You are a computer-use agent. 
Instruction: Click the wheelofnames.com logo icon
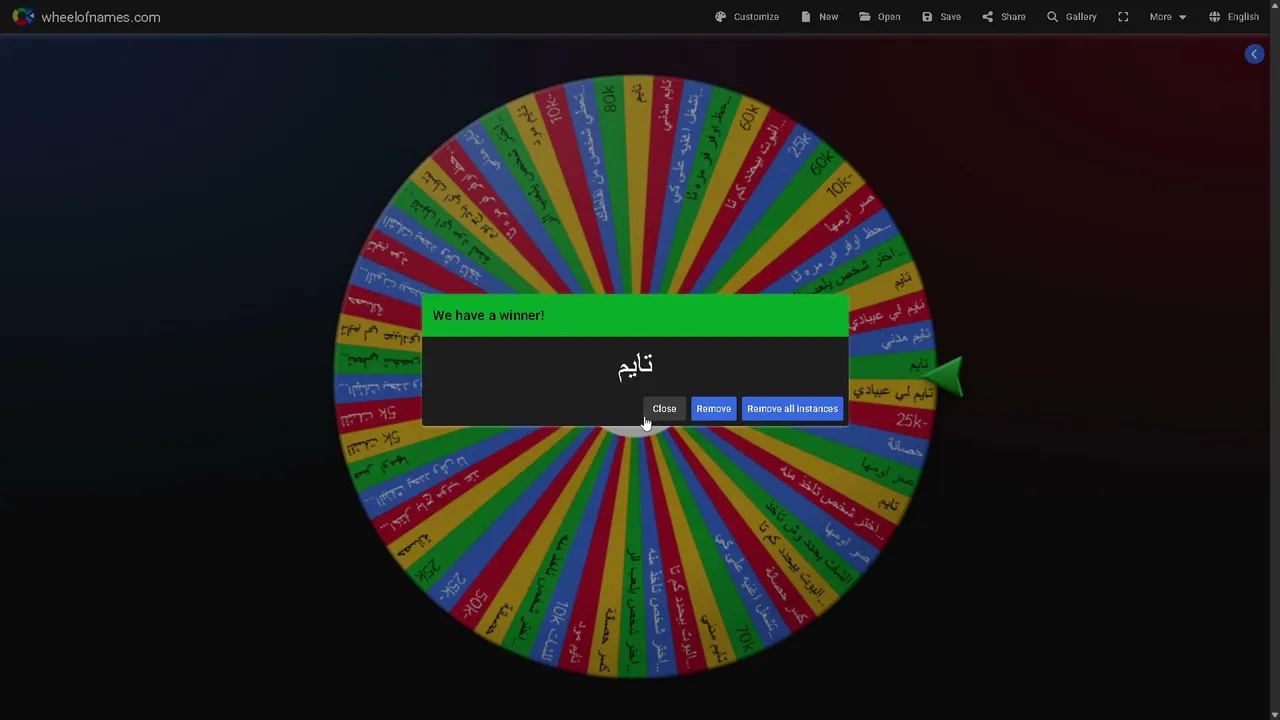[x=22, y=17]
